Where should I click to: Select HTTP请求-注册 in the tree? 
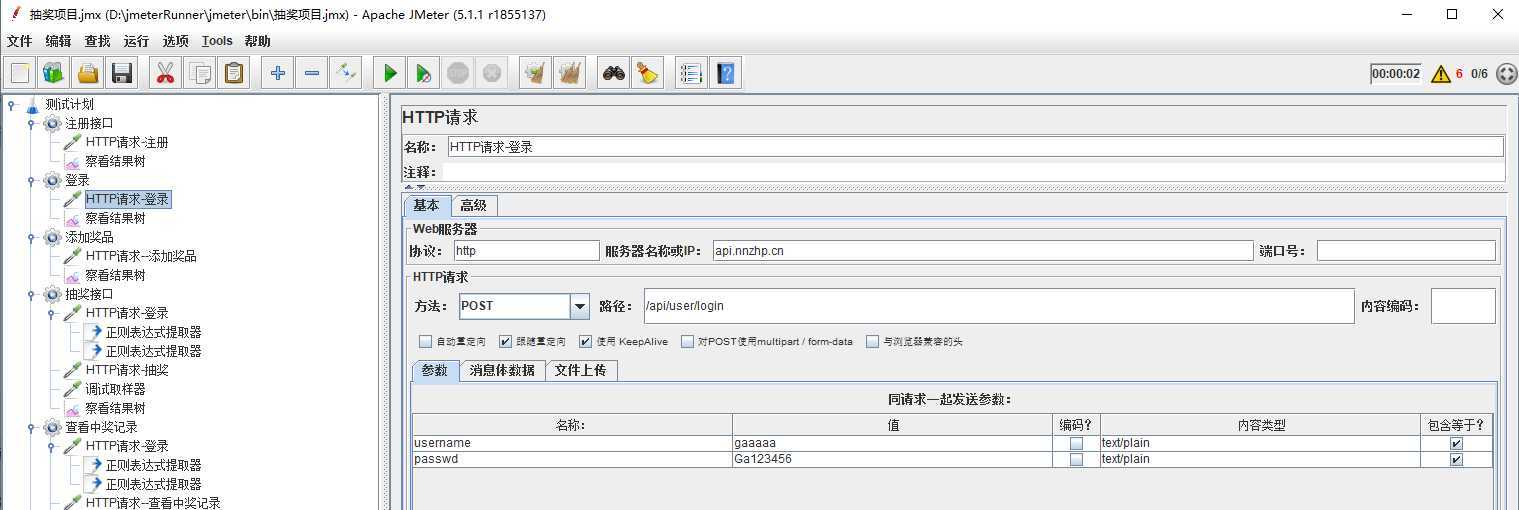click(x=127, y=142)
